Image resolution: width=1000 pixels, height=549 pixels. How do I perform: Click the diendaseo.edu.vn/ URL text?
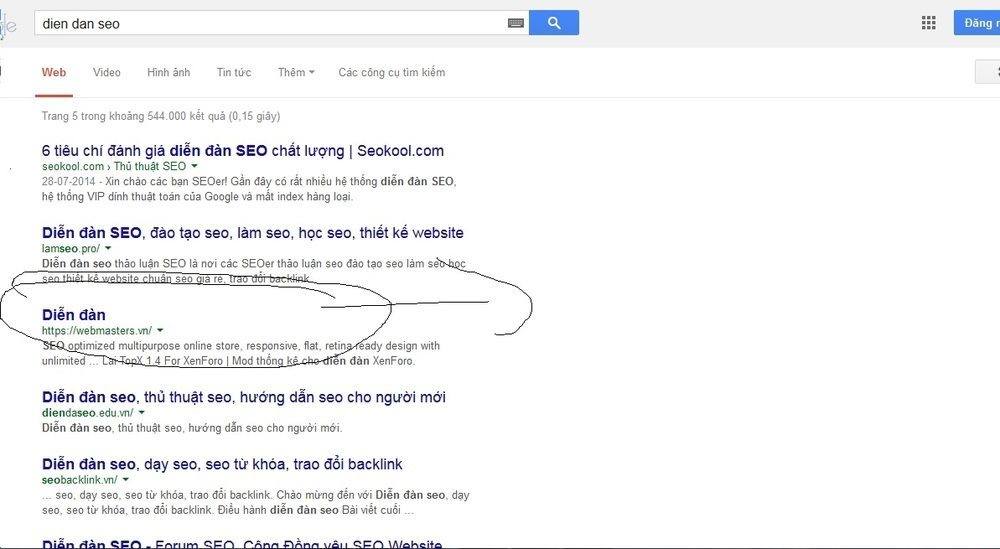88,413
